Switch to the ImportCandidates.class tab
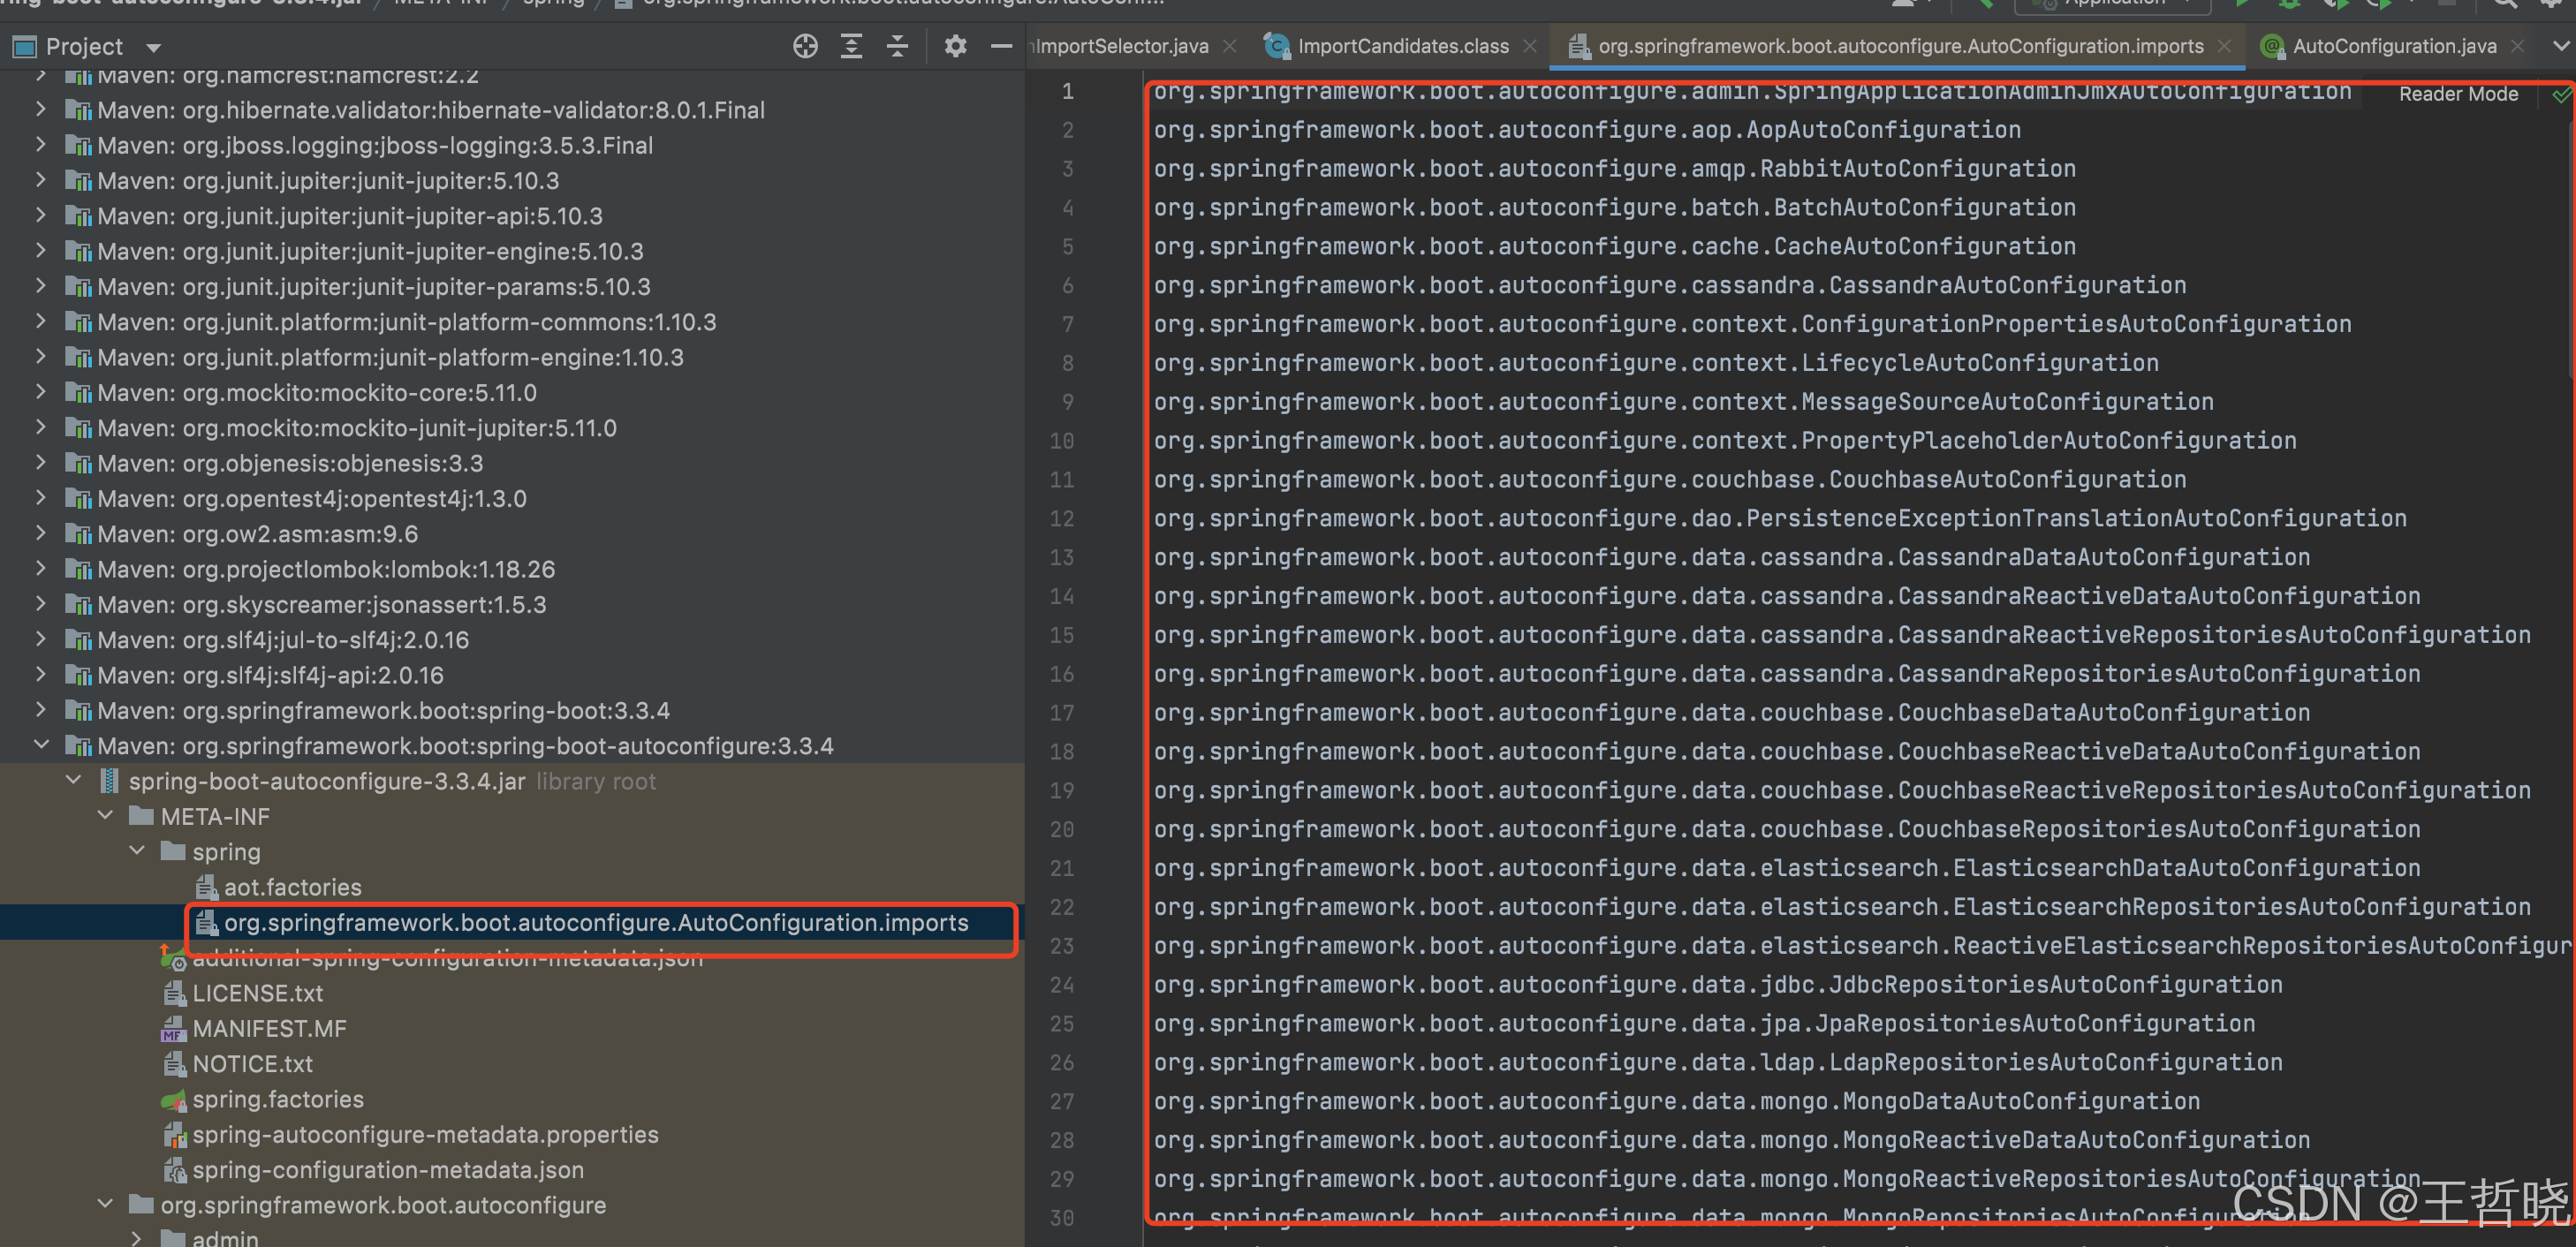Screen dimensions: 2576x1247 click(x=1401, y=46)
